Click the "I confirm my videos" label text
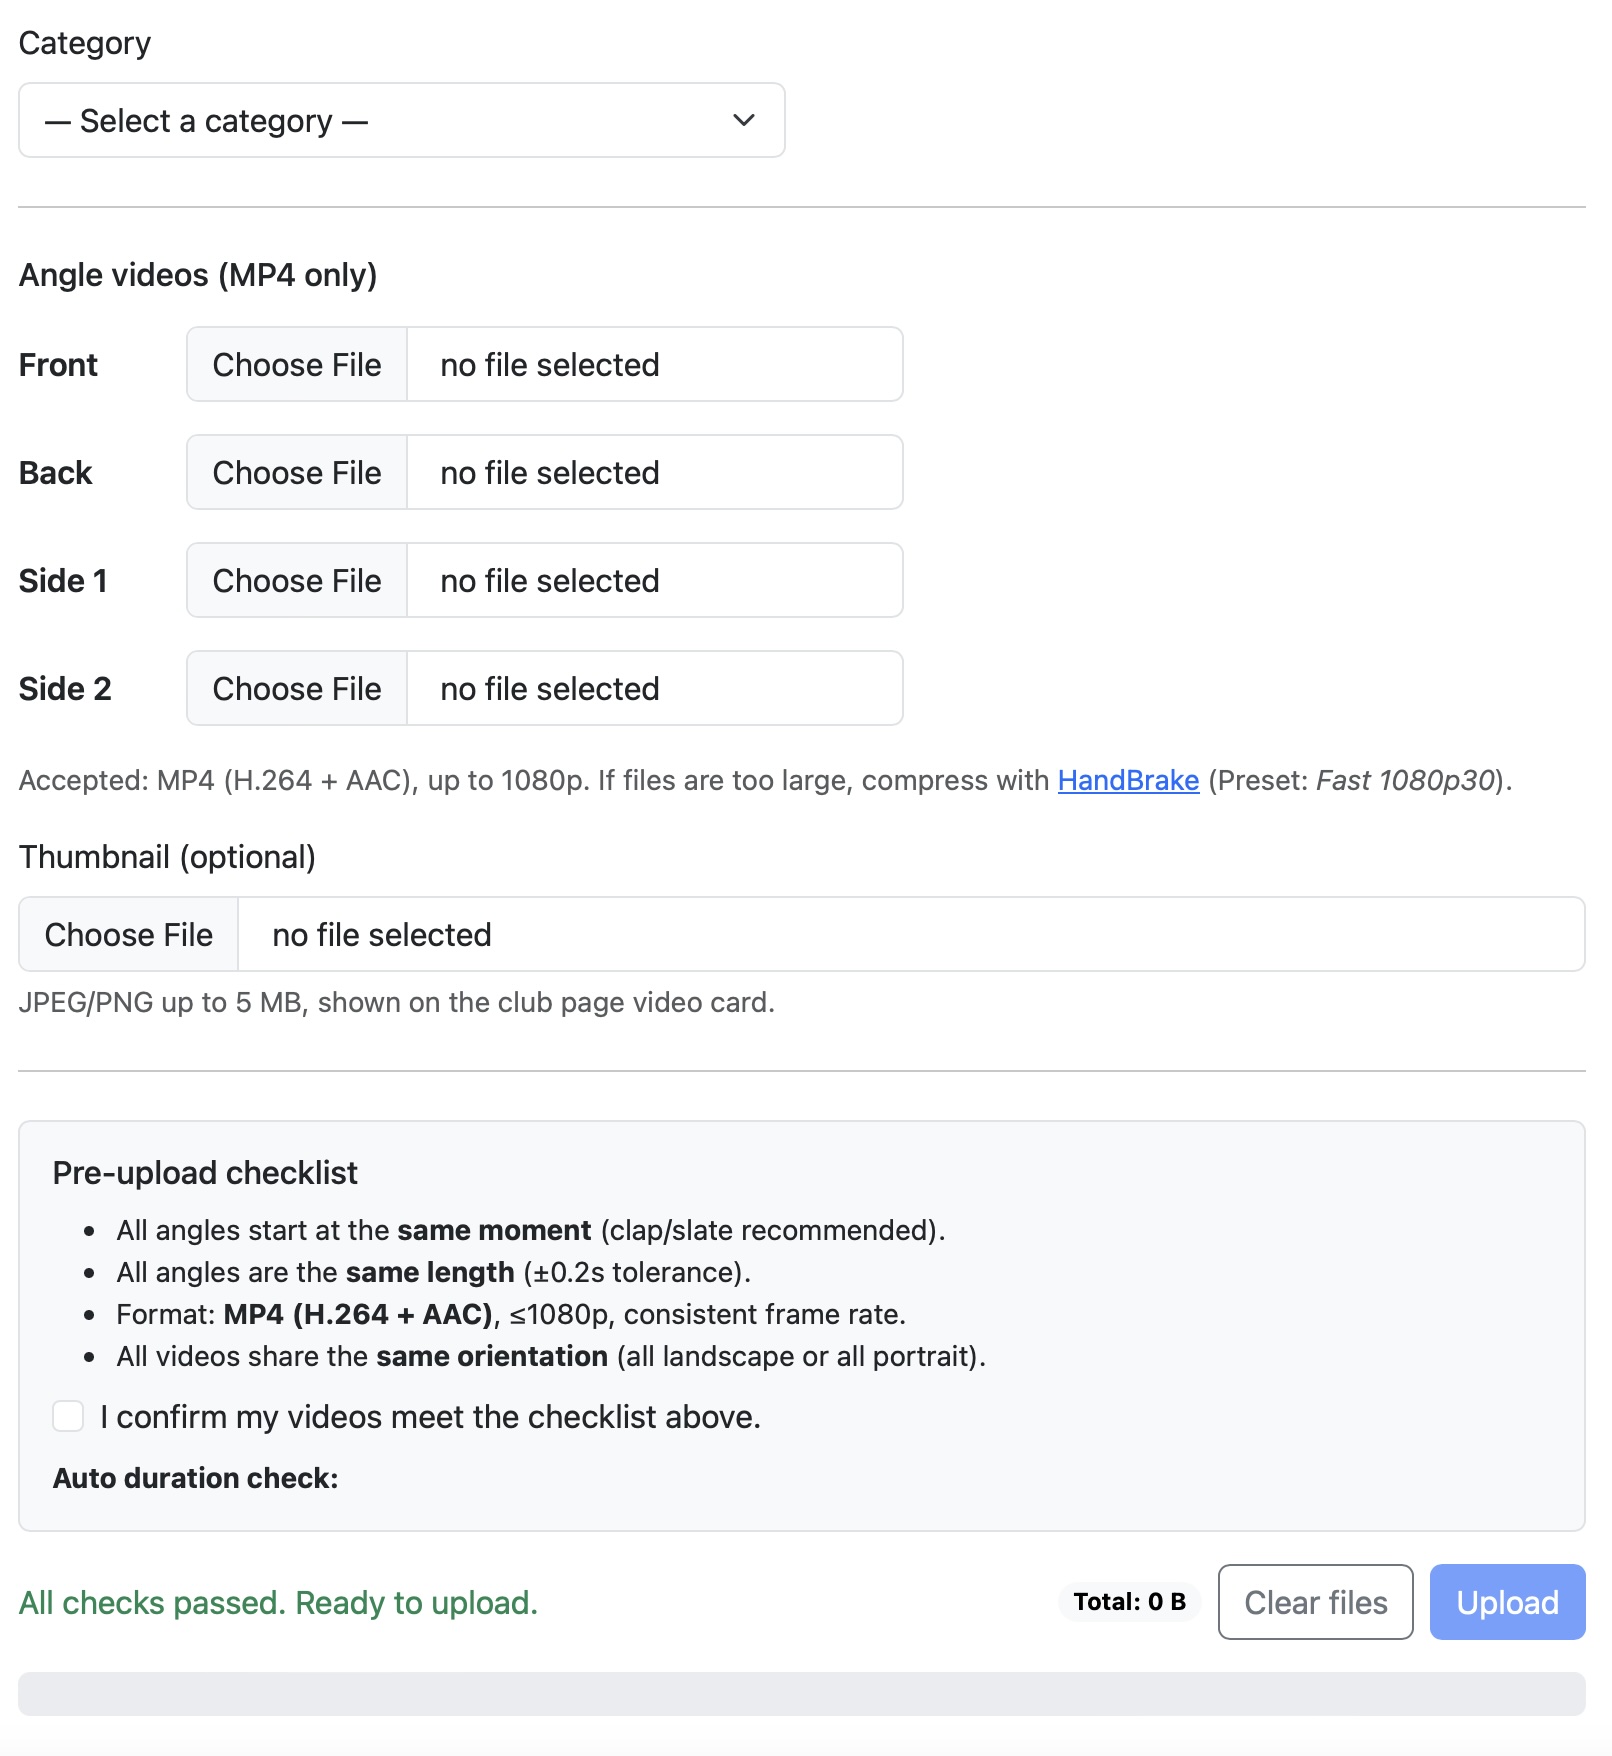 [x=430, y=1417]
